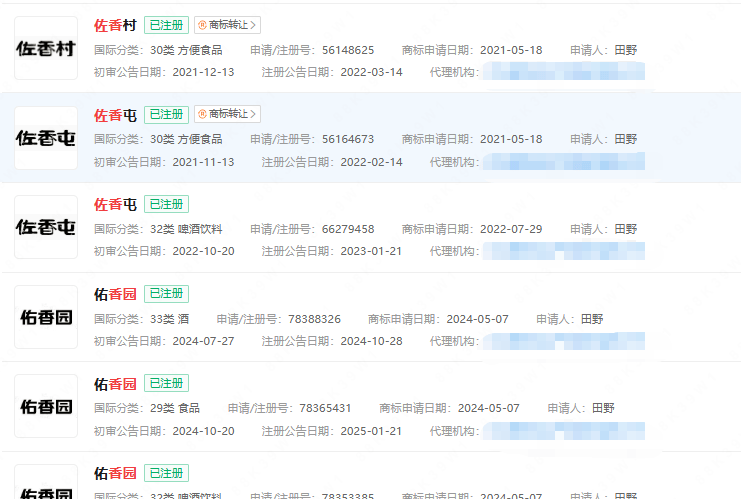
Task: Open 佑香园 title link for registration 78388326
Action: [115, 294]
